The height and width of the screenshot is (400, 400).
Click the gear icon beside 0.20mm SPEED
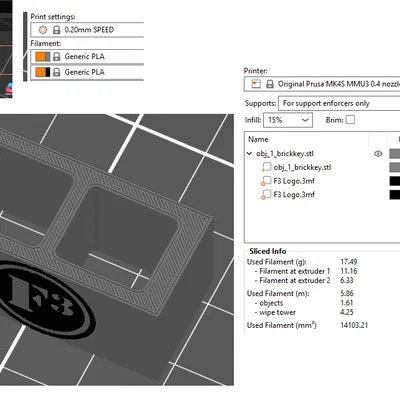pyautogui.click(x=43, y=30)
